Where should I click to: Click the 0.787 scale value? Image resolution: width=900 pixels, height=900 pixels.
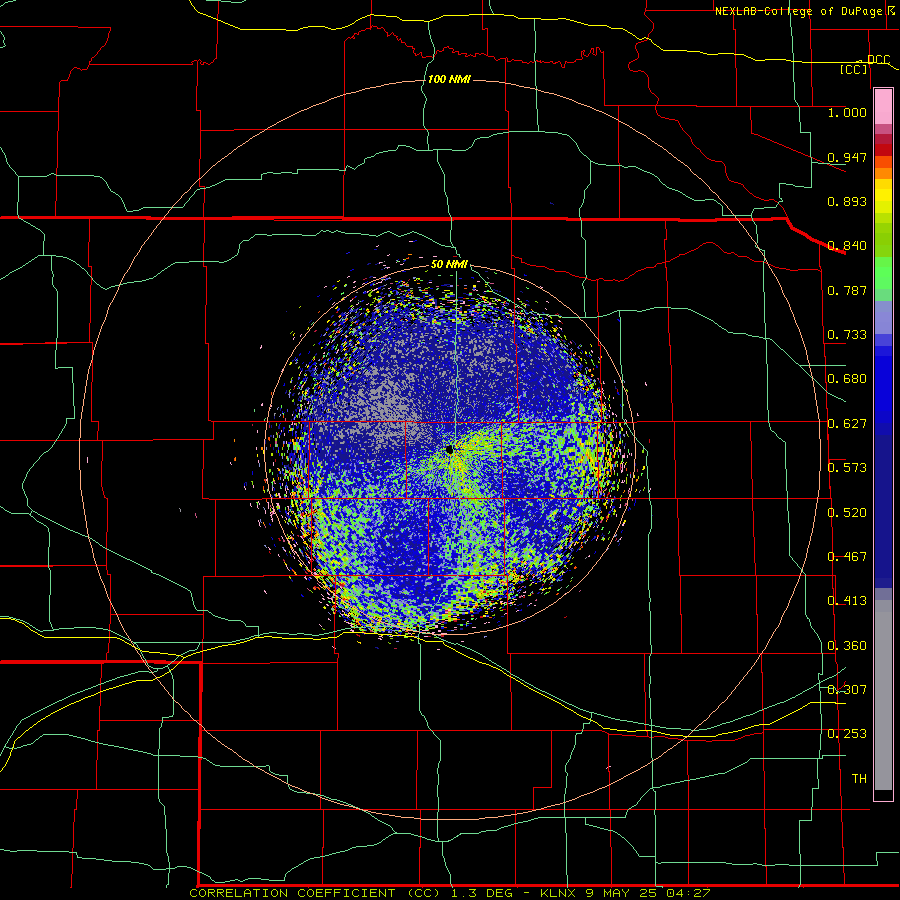(847, 290)
